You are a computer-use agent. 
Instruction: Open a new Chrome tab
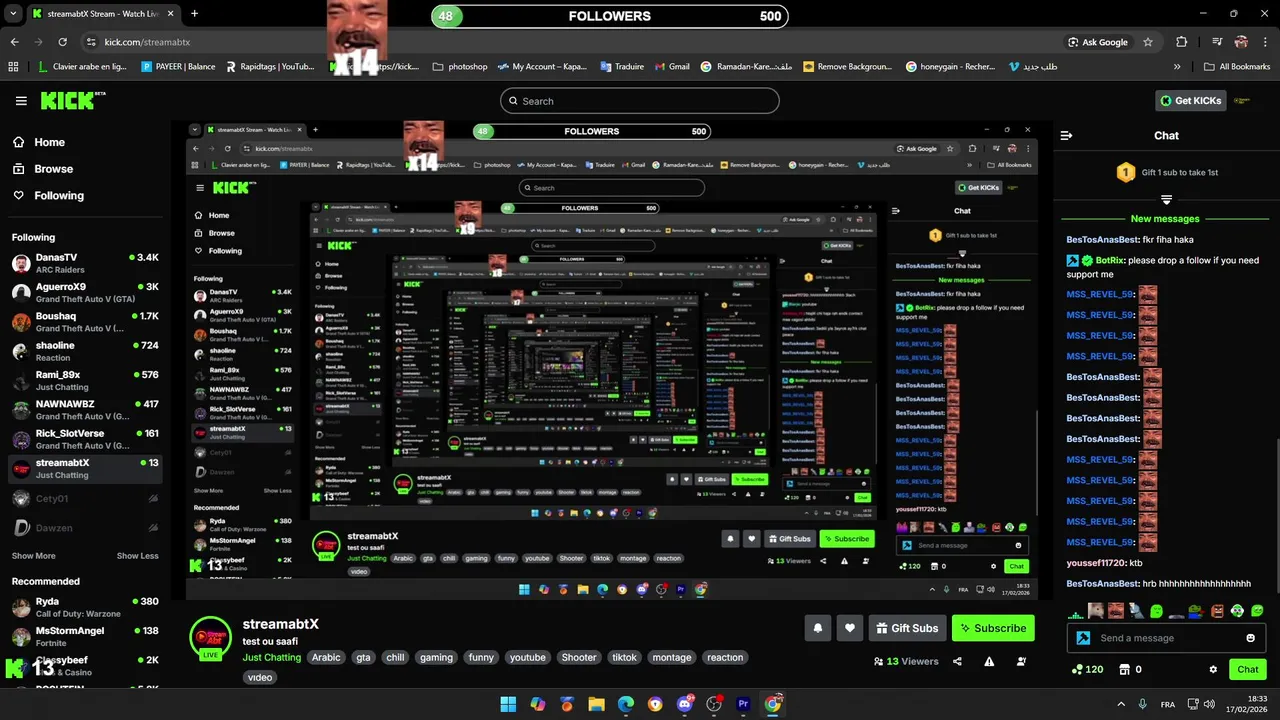194,14
